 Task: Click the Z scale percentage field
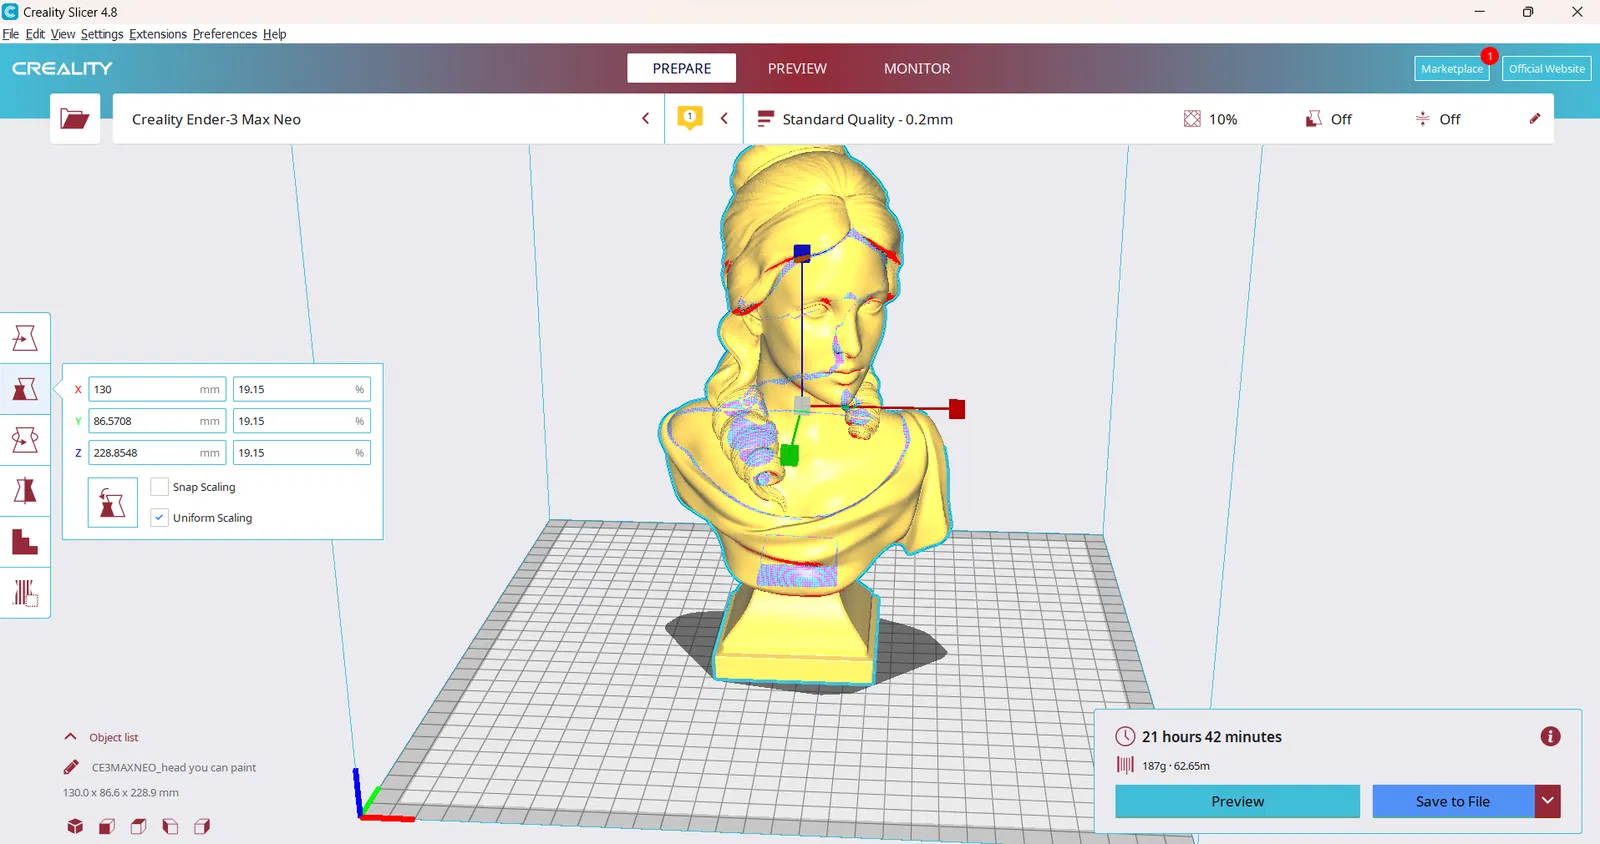coord(302,453)
